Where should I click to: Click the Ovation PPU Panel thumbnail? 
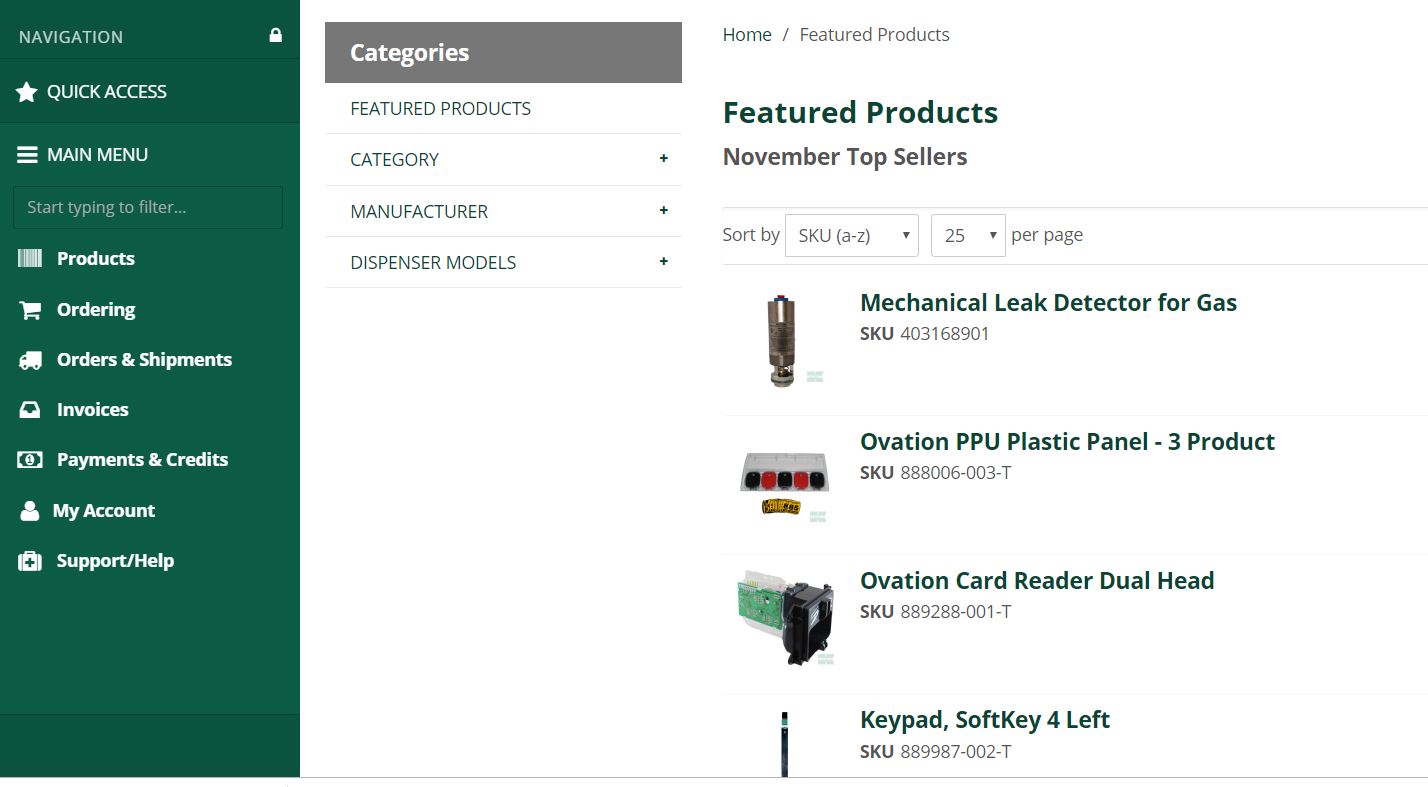tap(785, 484)
